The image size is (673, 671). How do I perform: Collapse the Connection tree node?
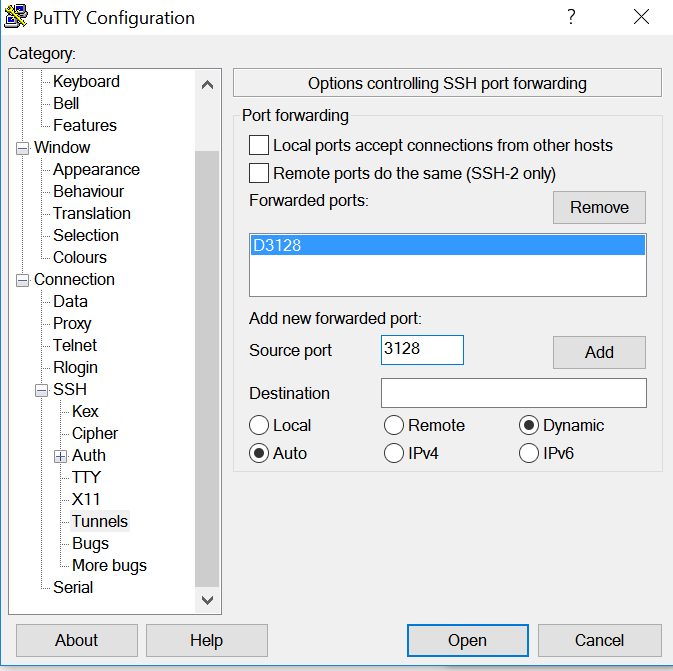point(22,281)
